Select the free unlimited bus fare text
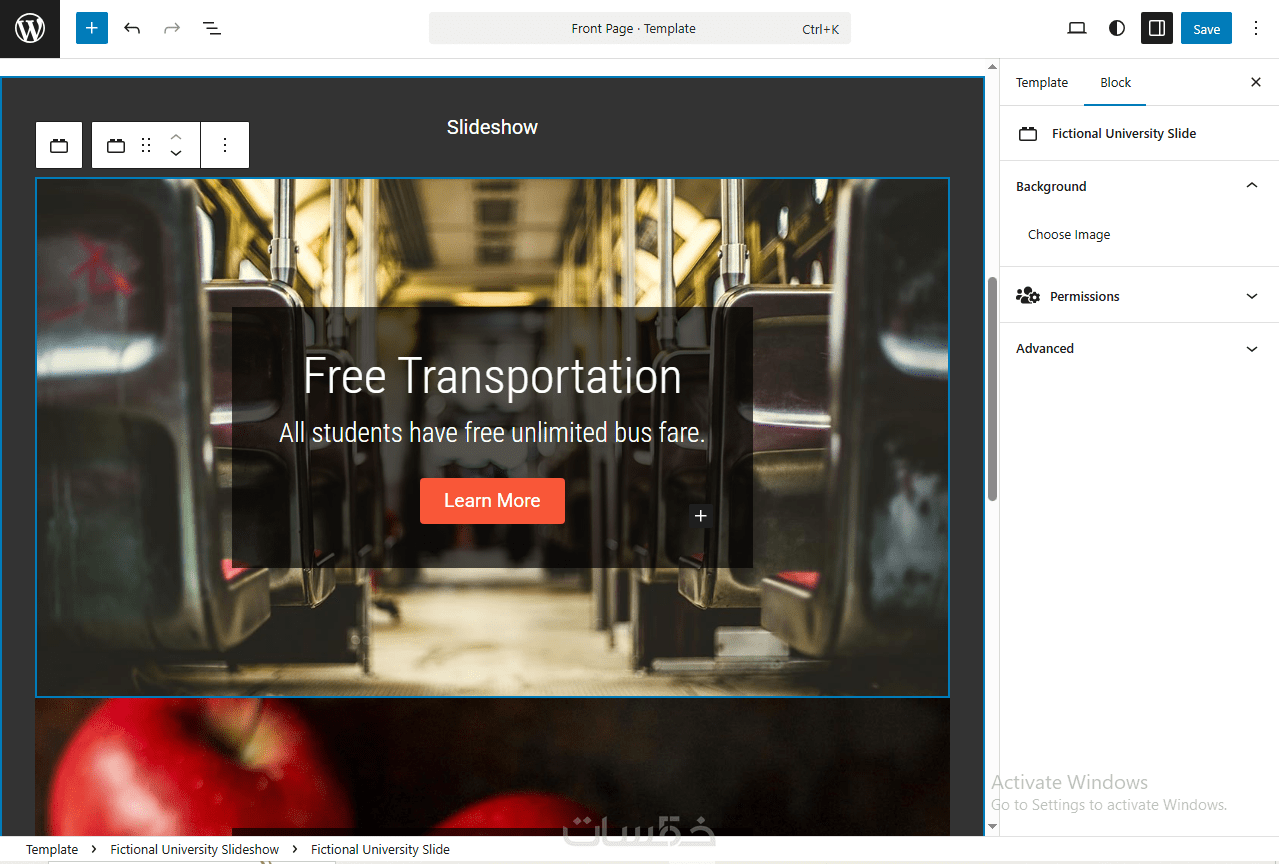1279x864 pixels. (x=492, y=433)
